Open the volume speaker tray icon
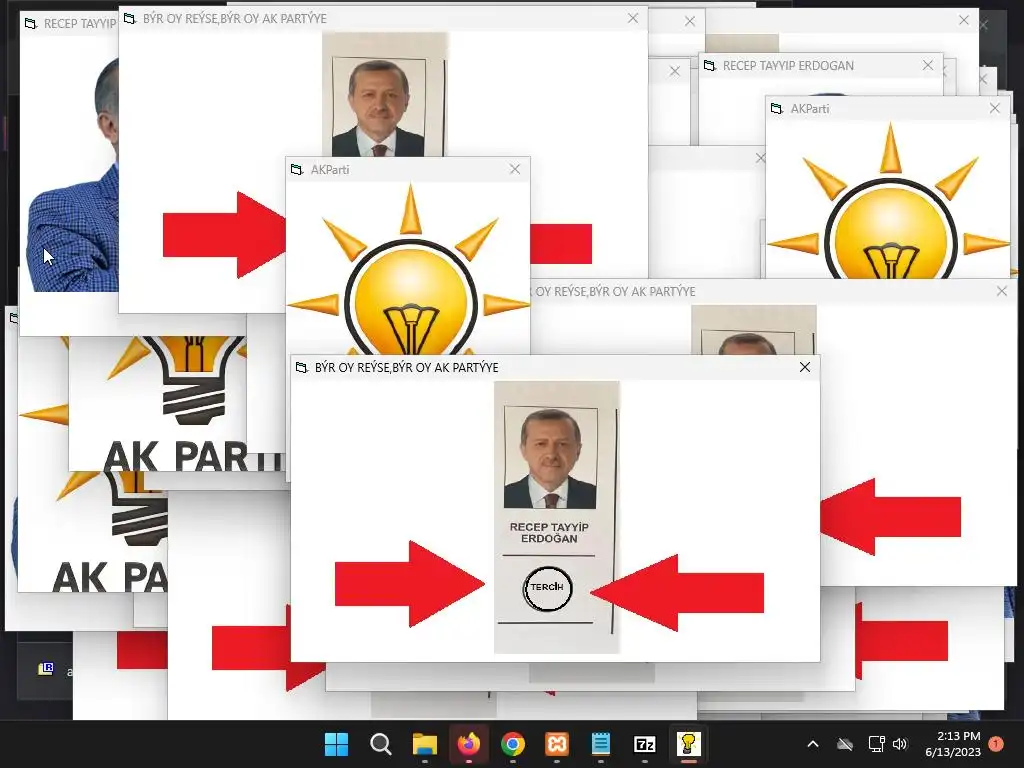 pos(900,744)
